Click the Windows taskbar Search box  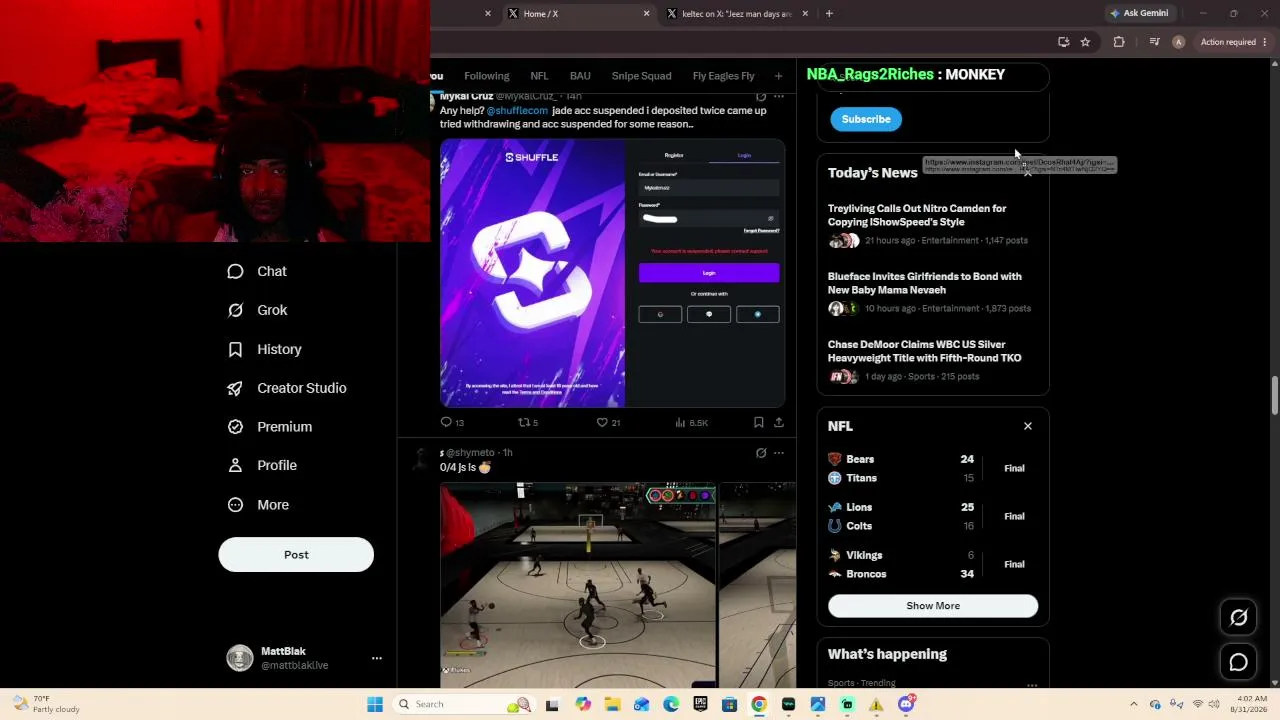(463, 704)
